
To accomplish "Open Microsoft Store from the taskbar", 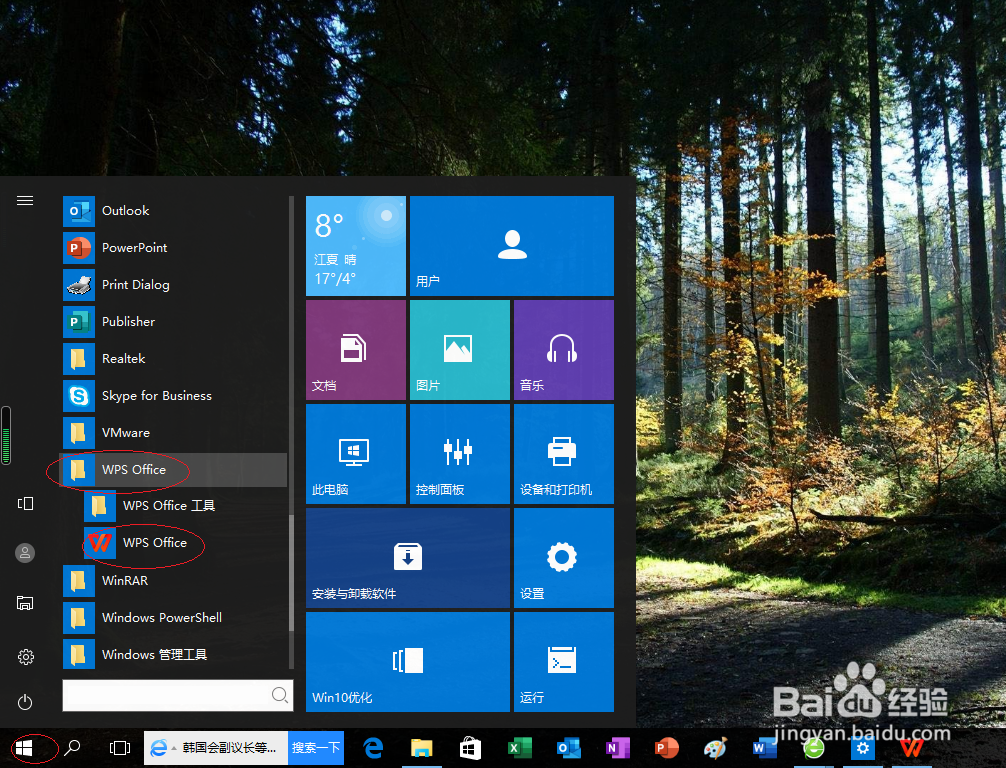I will pyautogui.click(x=470, y=748).
